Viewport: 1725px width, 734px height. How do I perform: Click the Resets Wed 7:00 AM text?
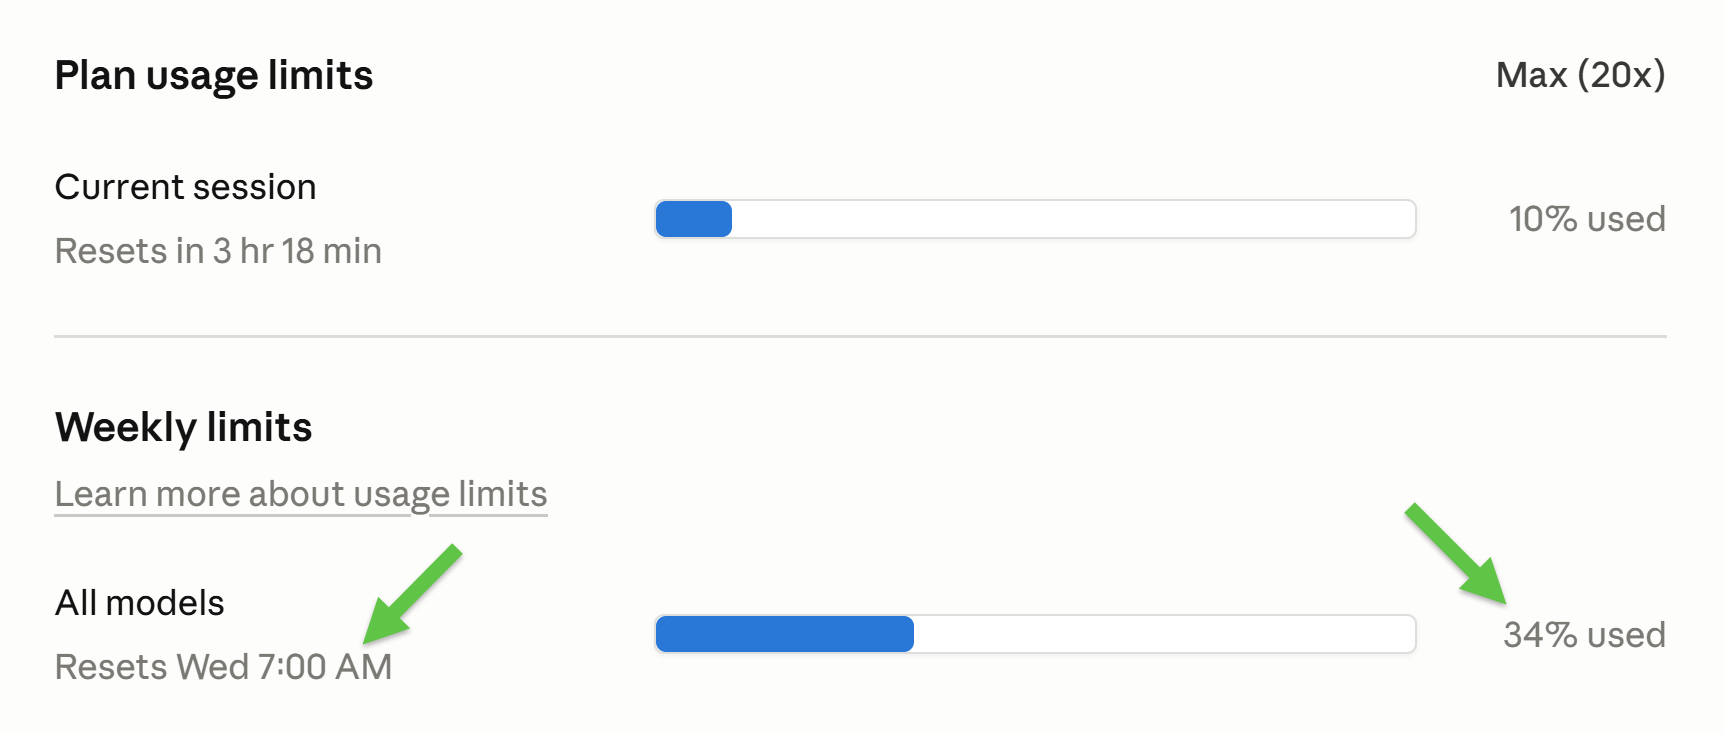click(224, 667)
